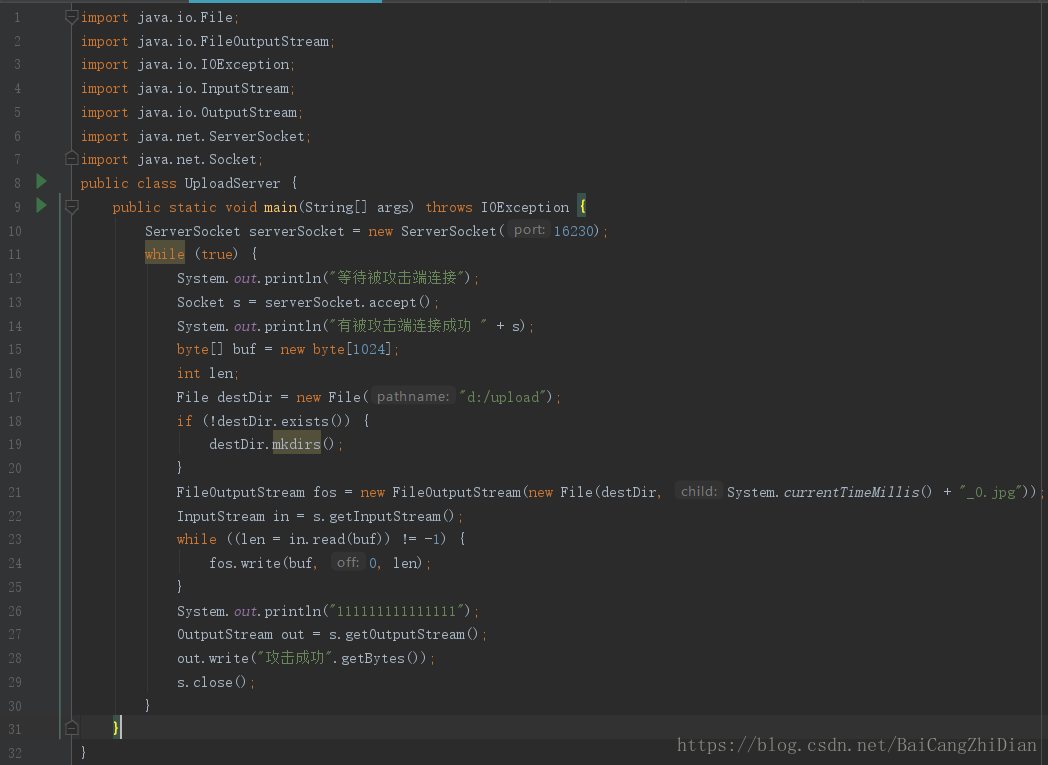Click line number 21 in gutter
The width and height of the screenshot is (1048, 765).
pyautogui.click(x=15, y=492)
